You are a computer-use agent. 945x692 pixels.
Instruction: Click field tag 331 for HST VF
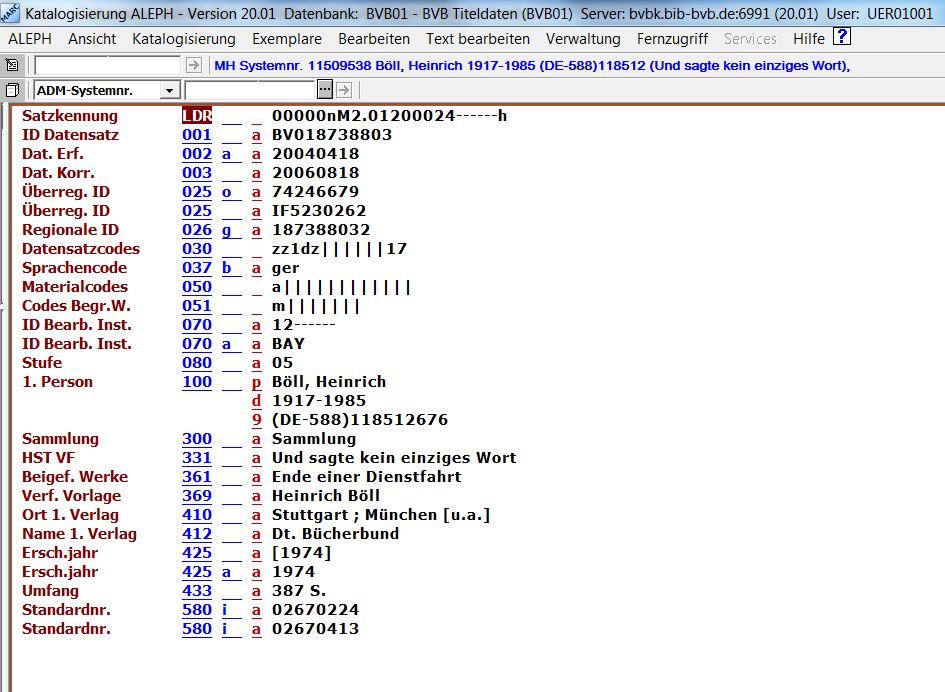(197, 458)
